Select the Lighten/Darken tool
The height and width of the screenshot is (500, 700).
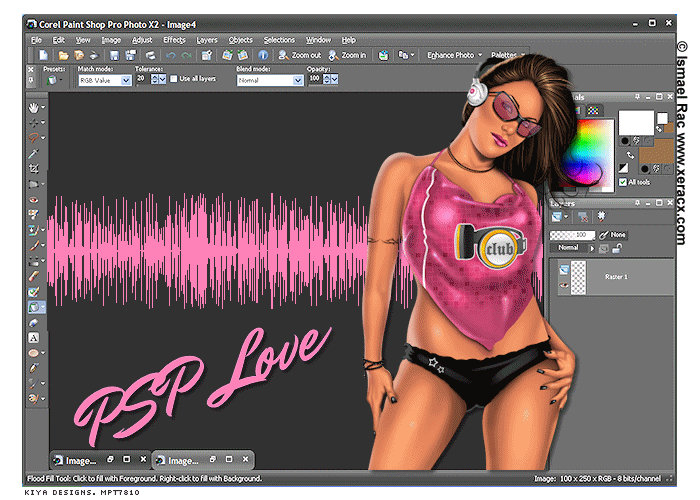(33, 261)
